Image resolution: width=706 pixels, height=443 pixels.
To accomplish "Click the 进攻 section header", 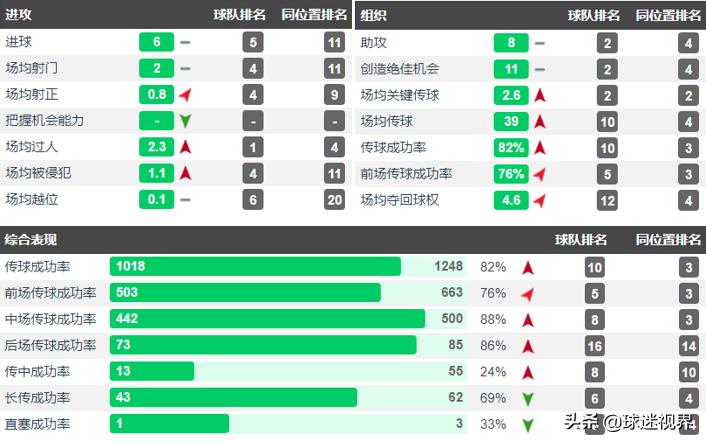I will point(18,15).
